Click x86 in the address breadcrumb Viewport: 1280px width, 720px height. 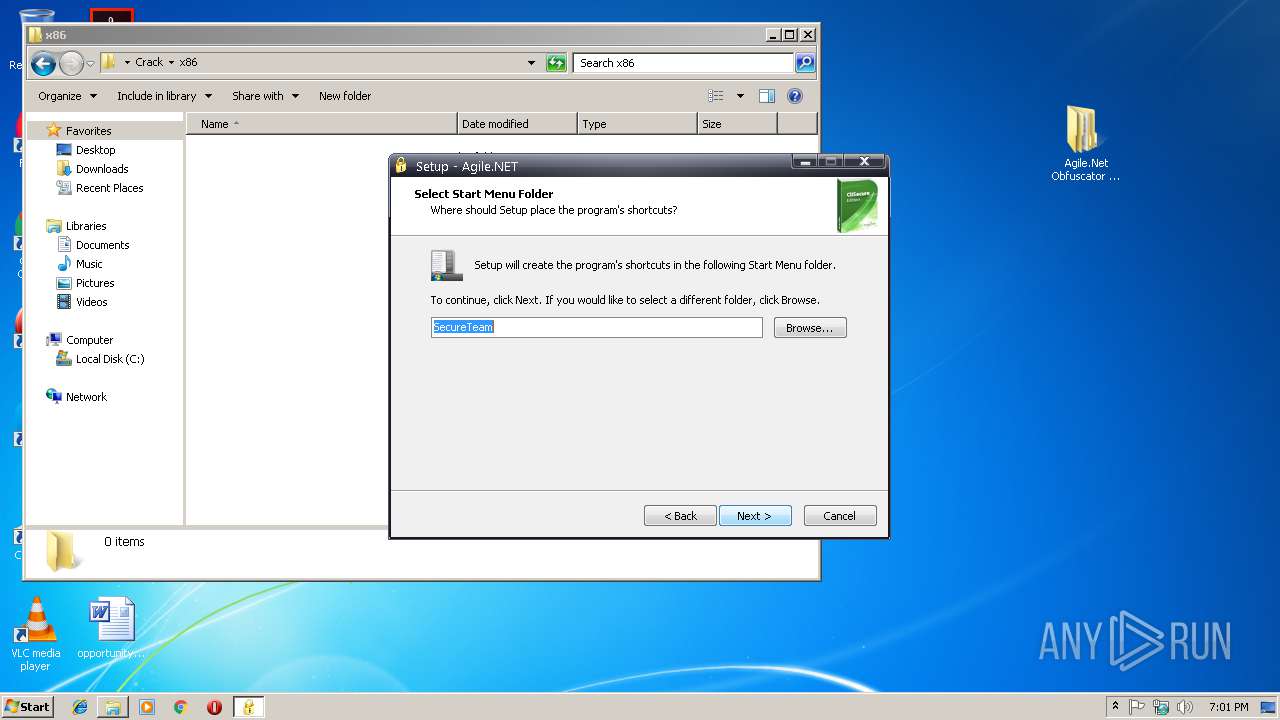188,62
